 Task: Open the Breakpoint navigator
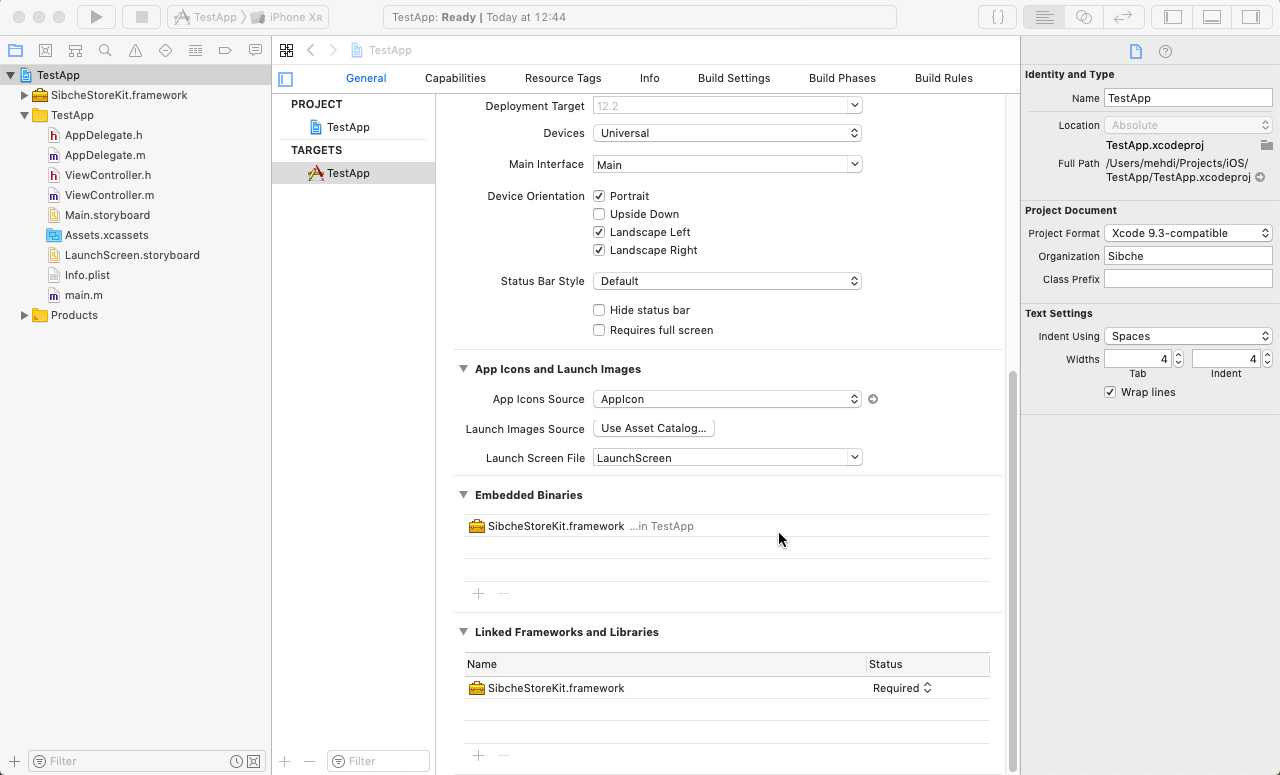tap(225, 50)
